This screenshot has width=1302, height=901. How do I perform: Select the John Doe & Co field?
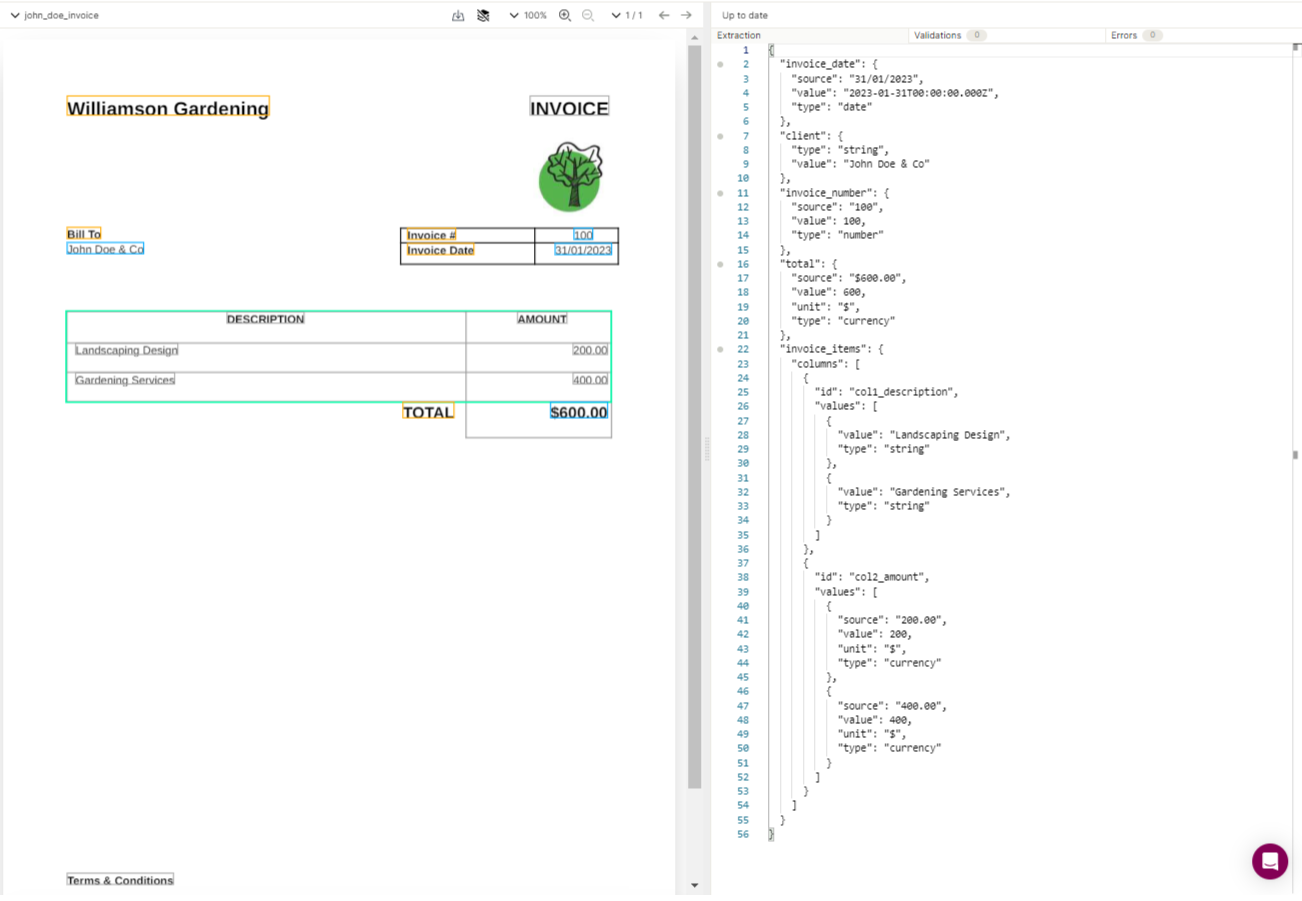[x=105, y=249]
